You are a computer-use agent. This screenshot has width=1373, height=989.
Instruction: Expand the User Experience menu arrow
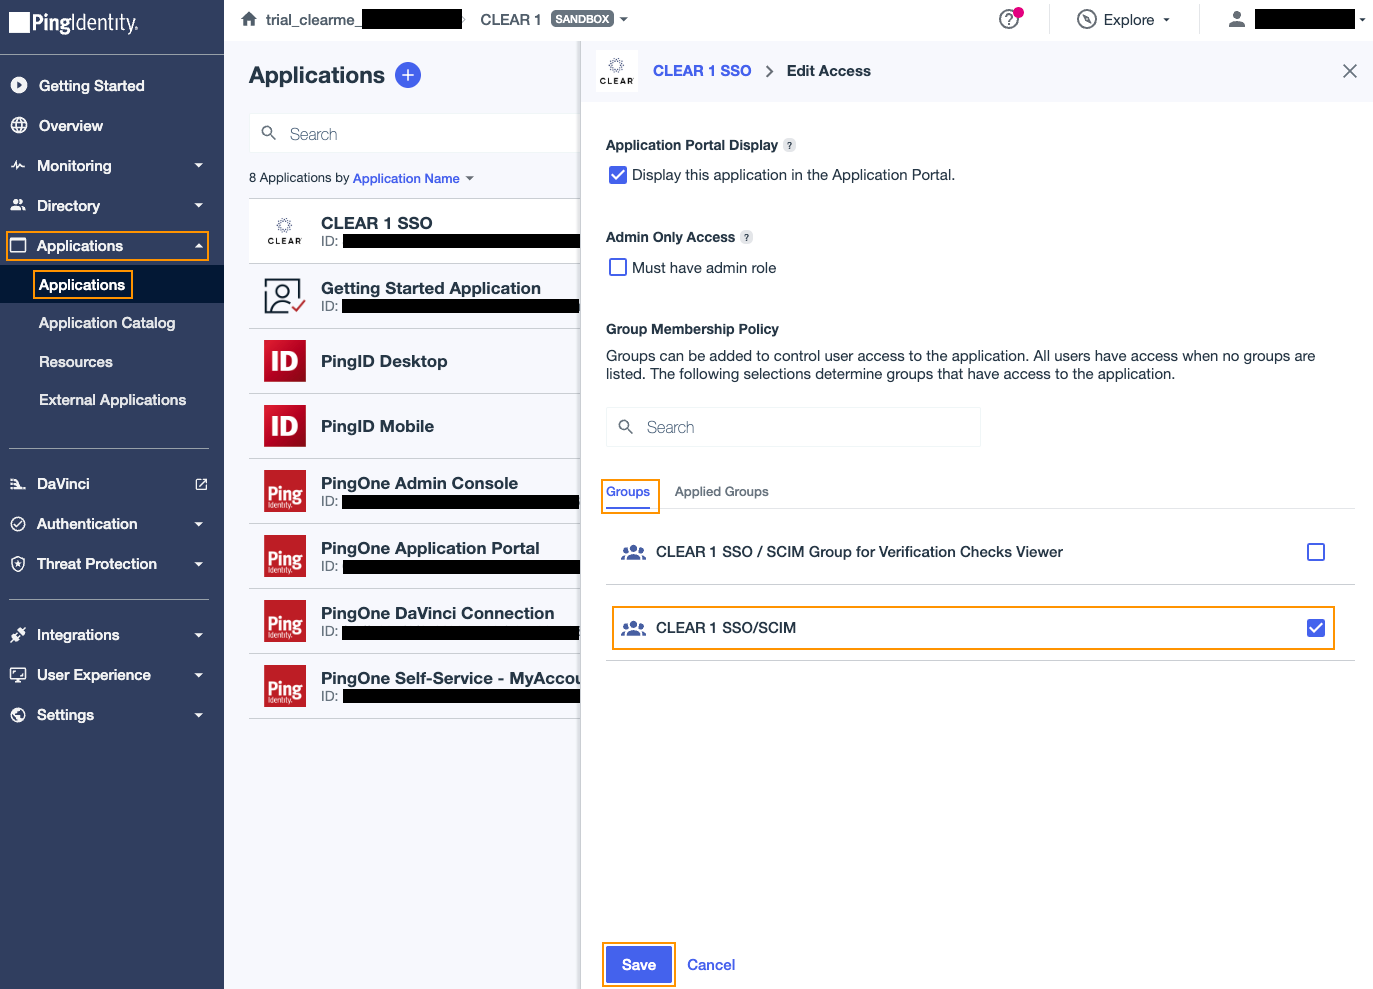(x=199, y=675)
